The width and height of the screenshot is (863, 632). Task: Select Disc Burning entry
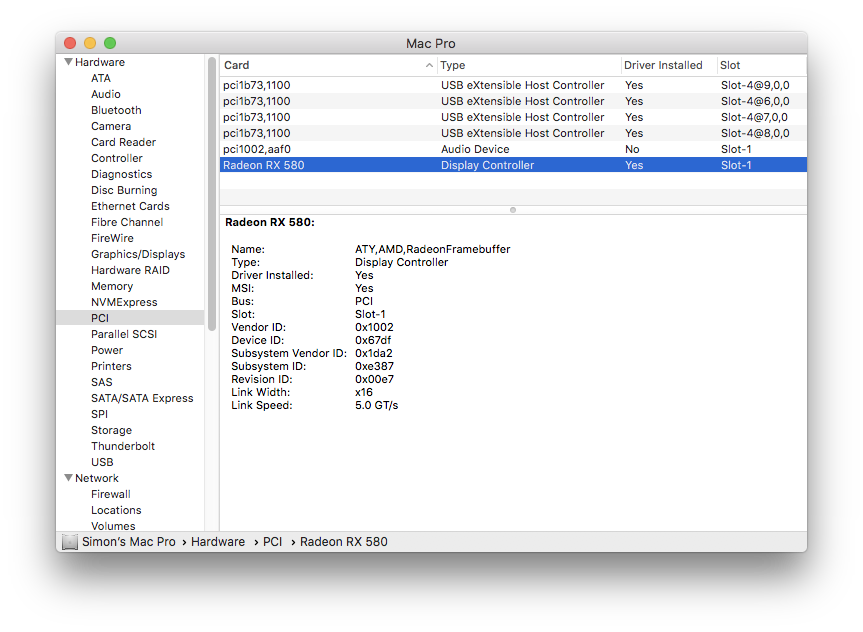coord(124,190)
